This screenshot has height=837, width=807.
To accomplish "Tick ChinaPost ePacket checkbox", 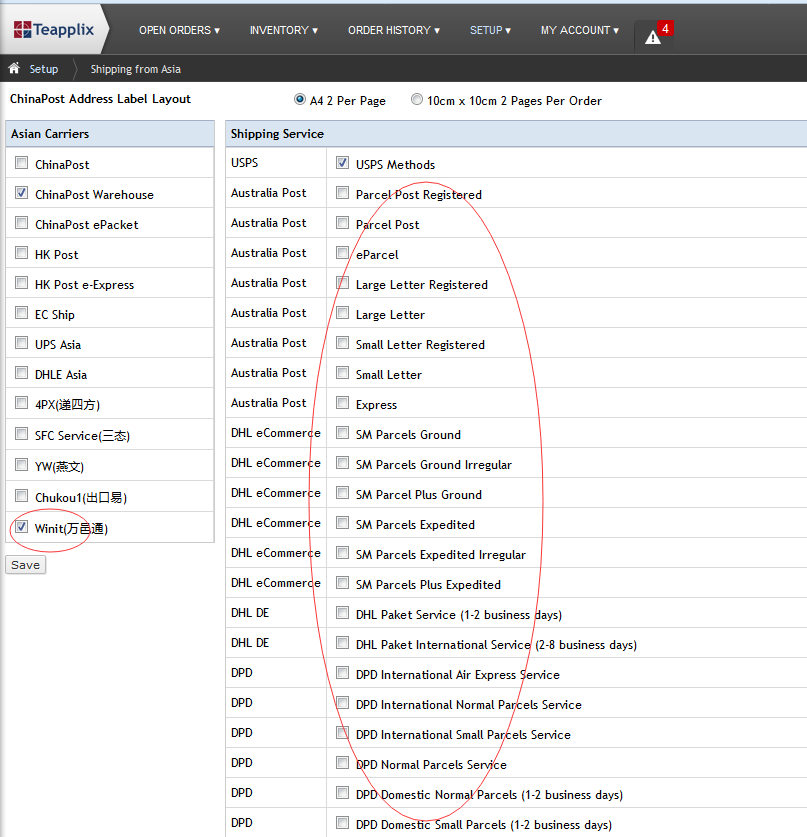I will click(x=21, y=222).
